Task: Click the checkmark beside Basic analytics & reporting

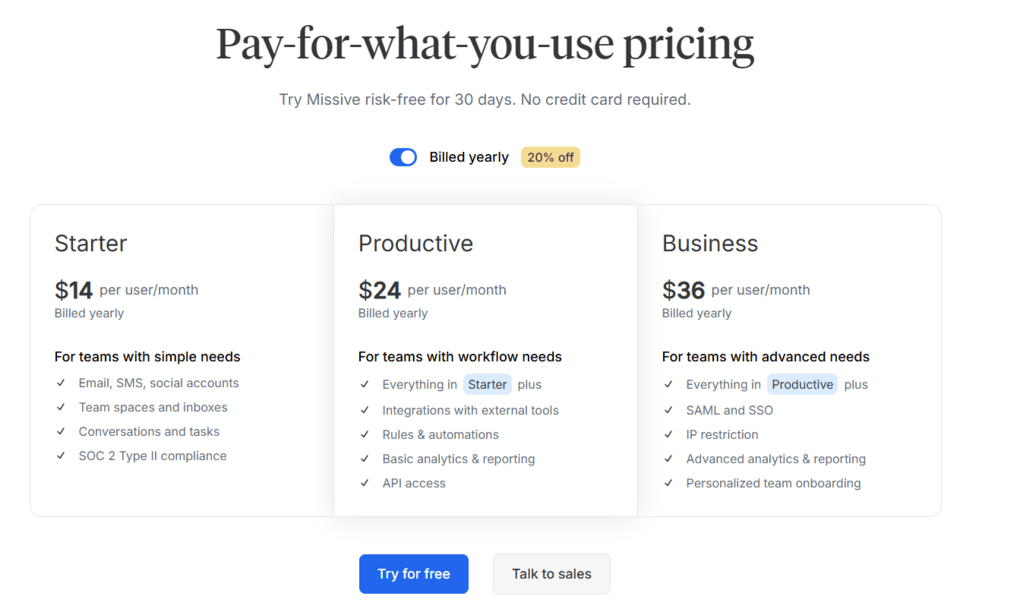Action: (364, 459)
